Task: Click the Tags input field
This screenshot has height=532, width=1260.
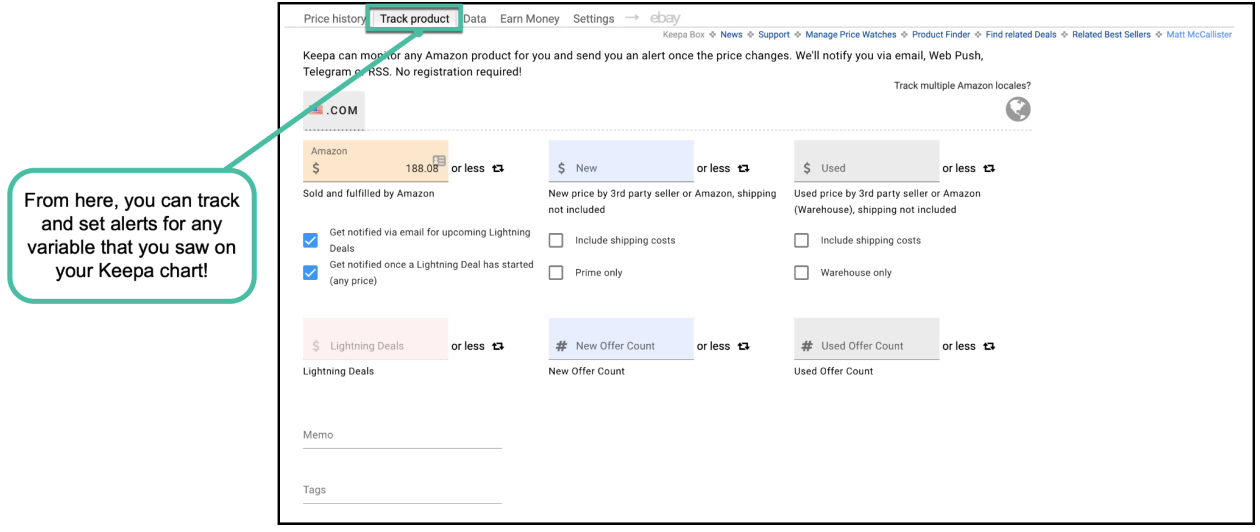Action: coord(402,491)
